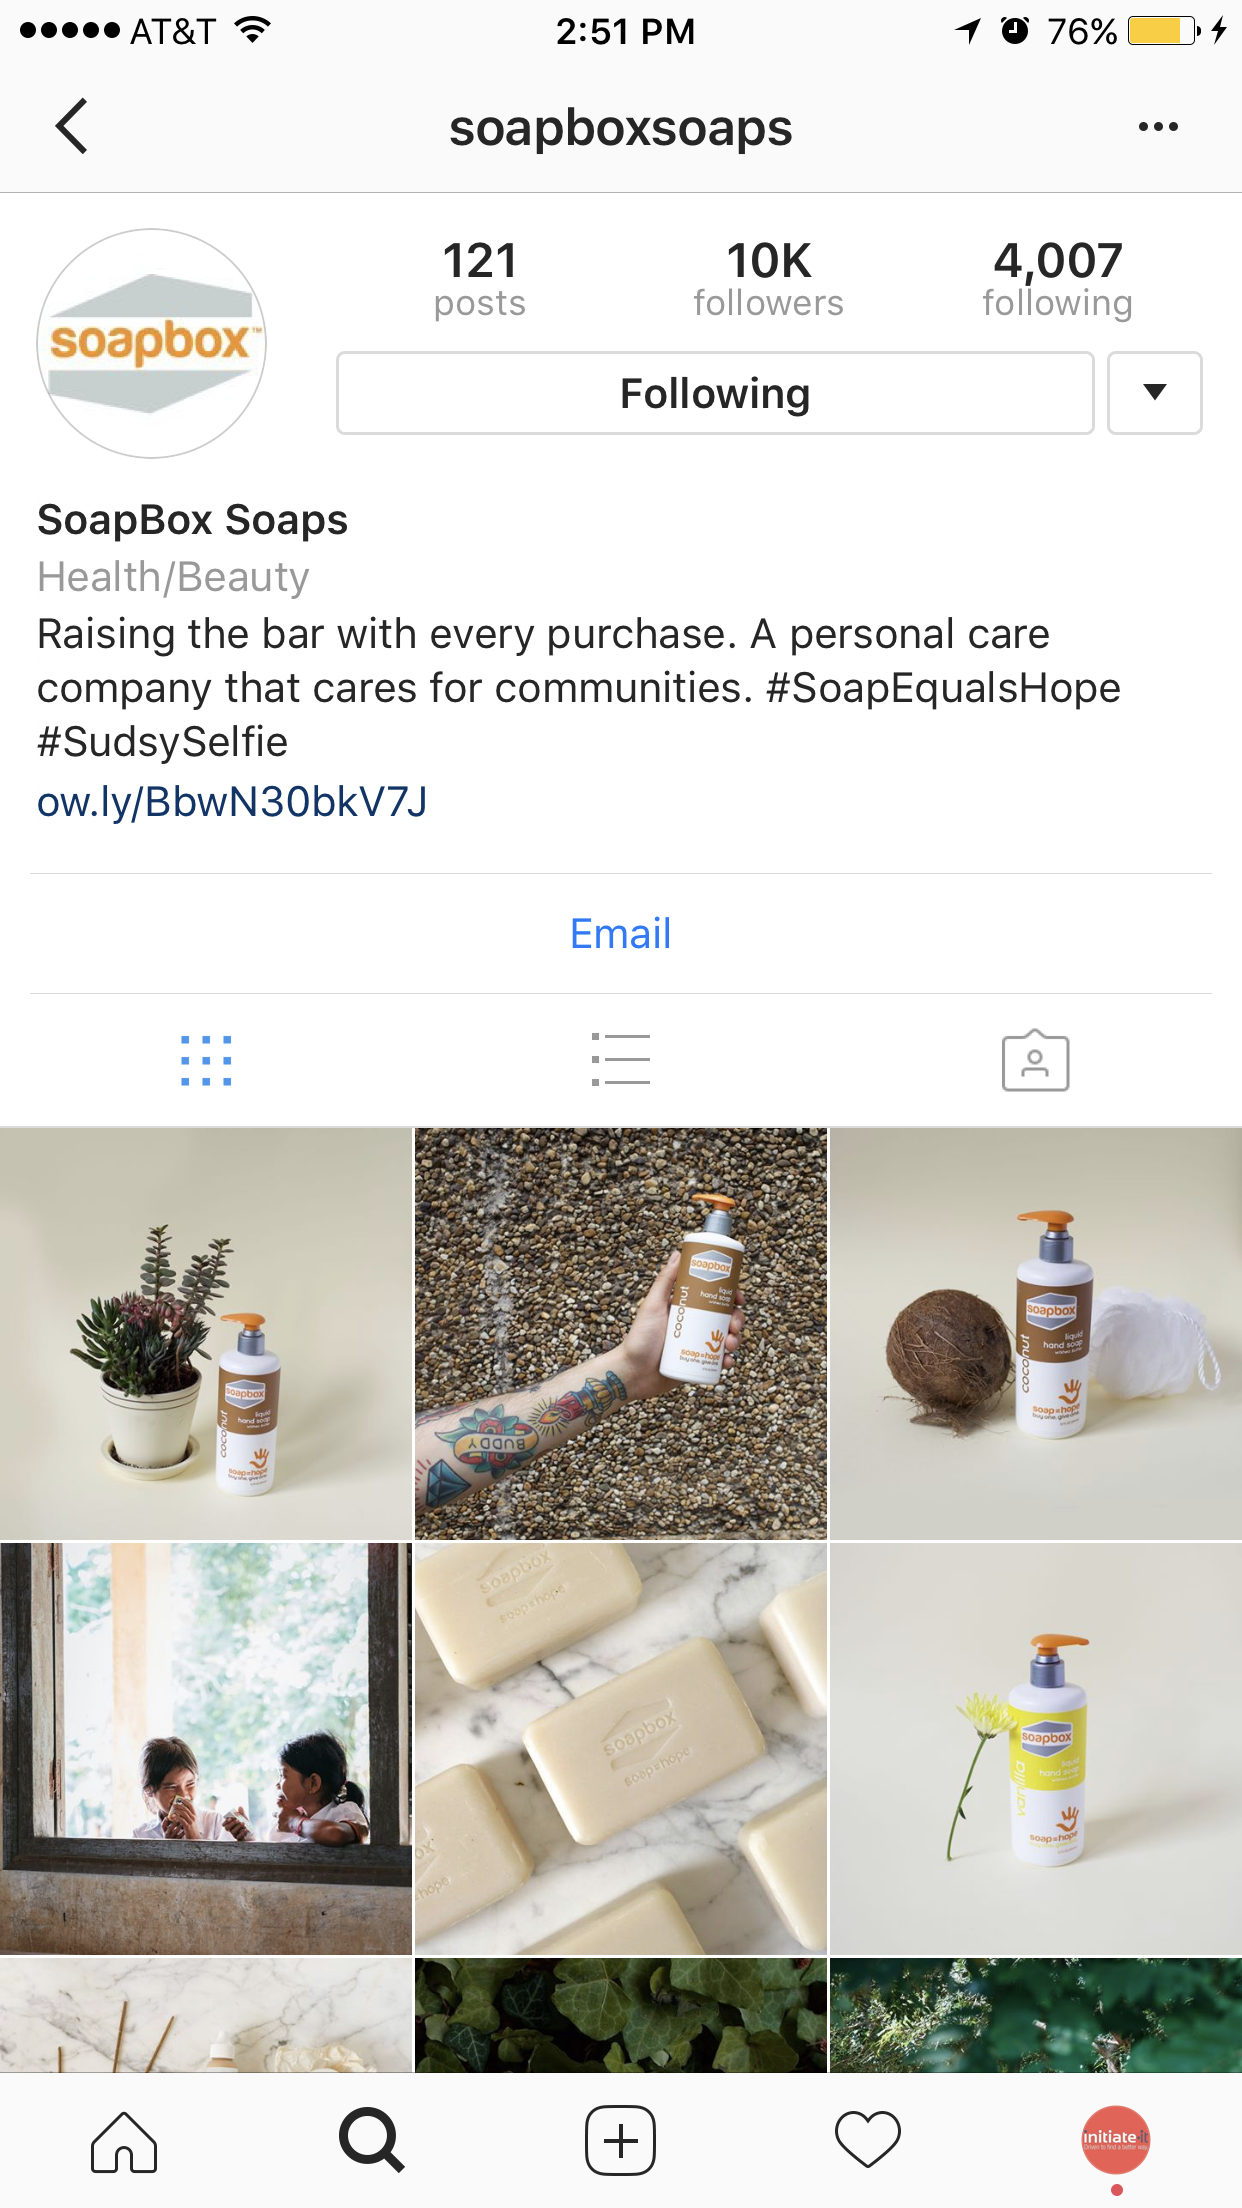Screen dimensions: 1242x2208
Task: Tap the back arrow icon
Action: (72, 126)
